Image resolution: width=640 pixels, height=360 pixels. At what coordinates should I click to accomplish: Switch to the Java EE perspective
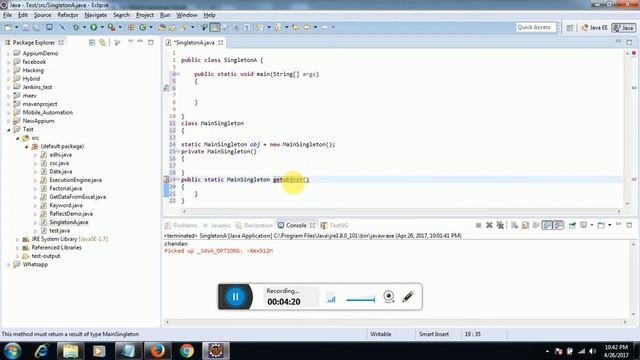[595, 27]
